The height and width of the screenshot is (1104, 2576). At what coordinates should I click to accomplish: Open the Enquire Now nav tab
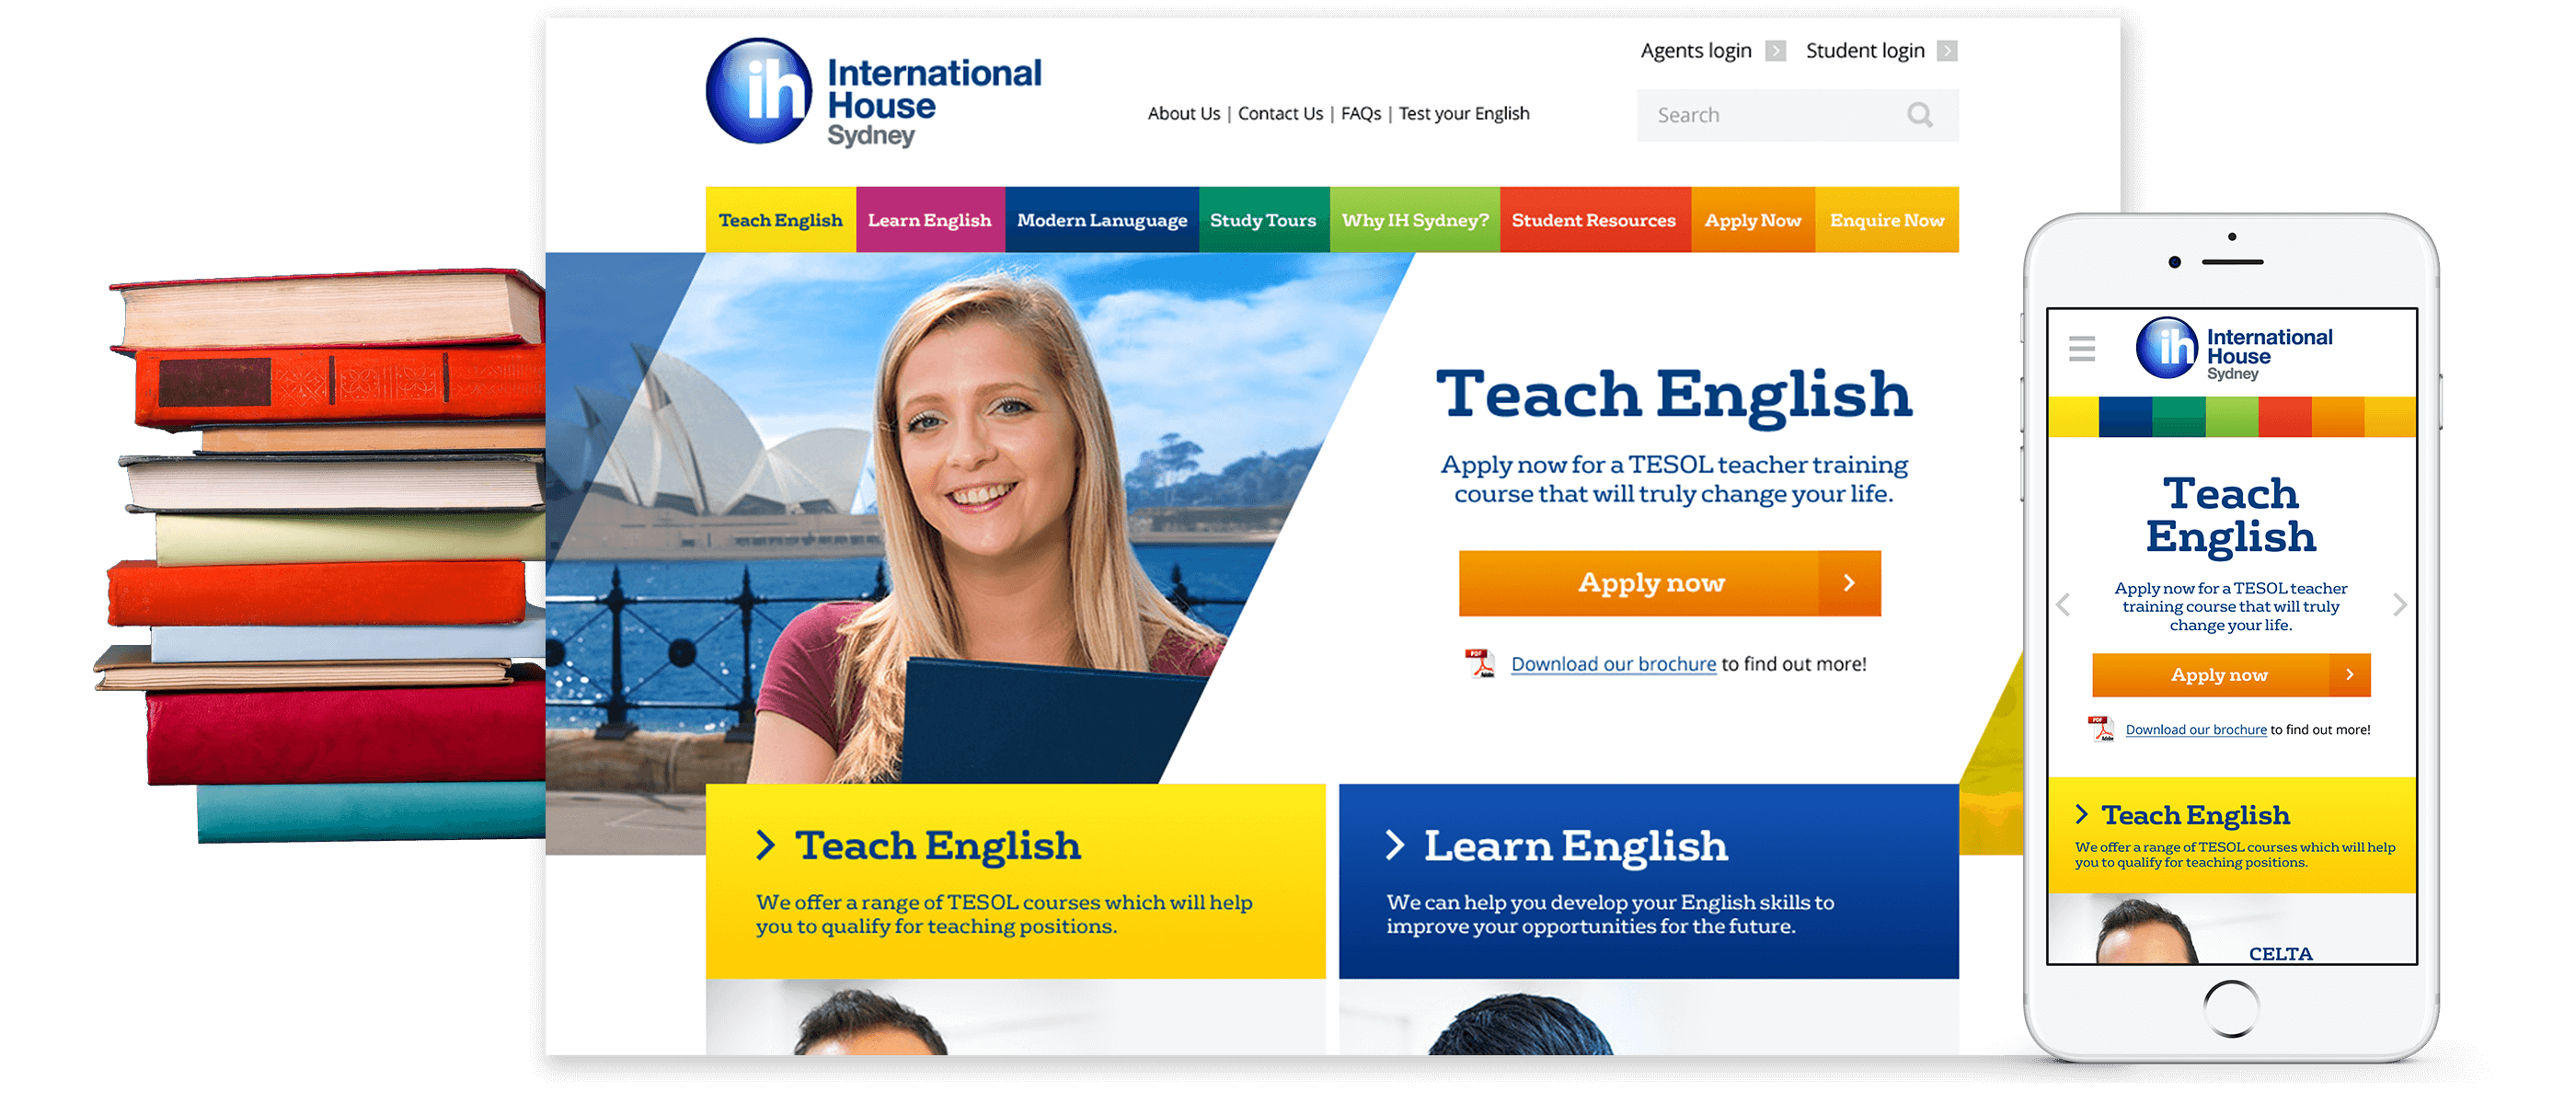(1887, 220)
